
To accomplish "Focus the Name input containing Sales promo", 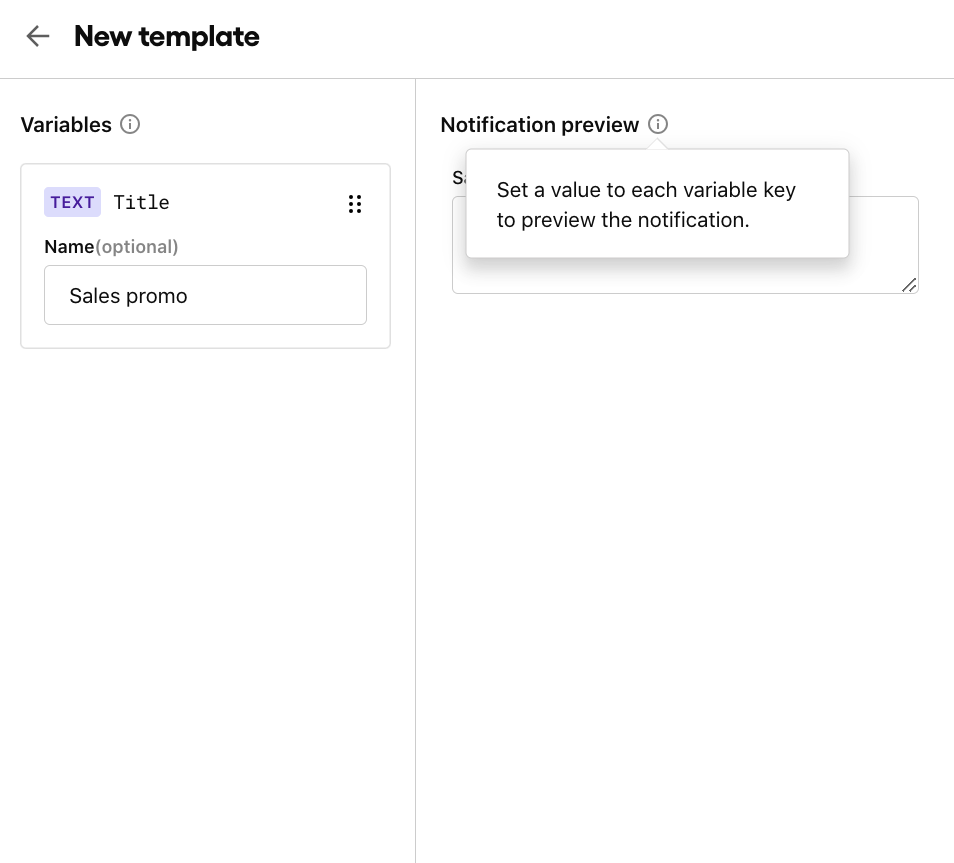I will point(205,296).
